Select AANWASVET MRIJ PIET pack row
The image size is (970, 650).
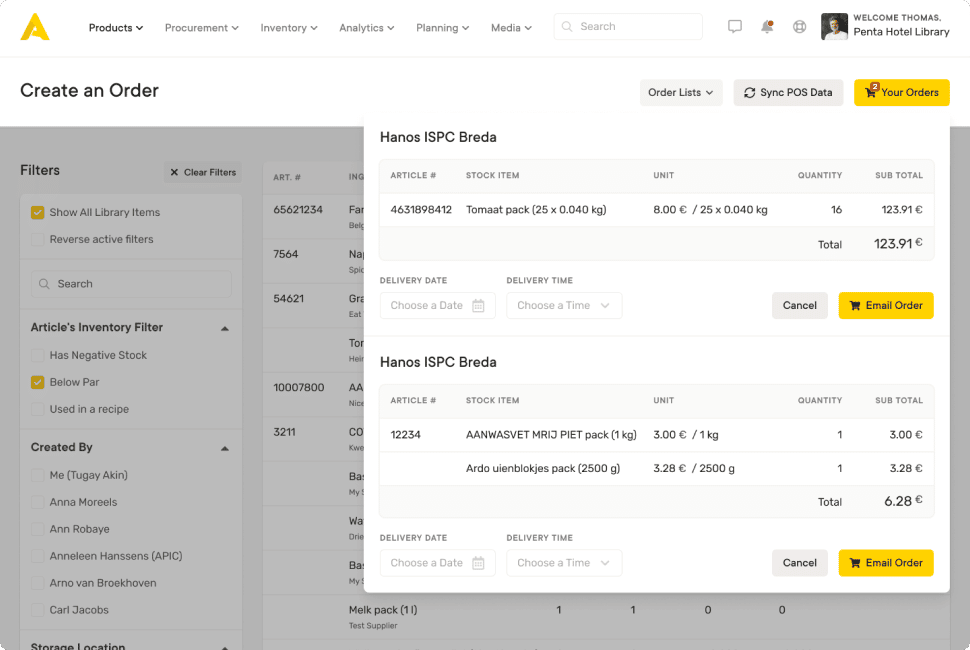[x=656, y=435]
